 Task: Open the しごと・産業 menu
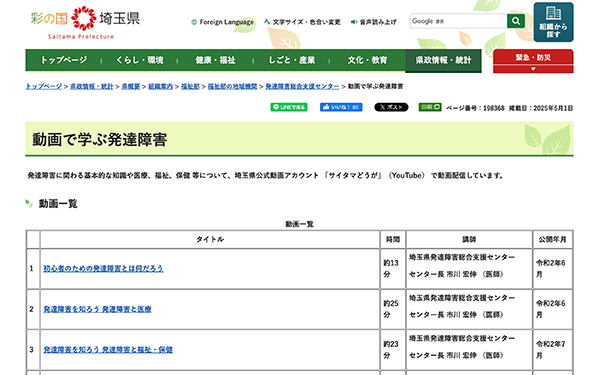click(291, 60)
